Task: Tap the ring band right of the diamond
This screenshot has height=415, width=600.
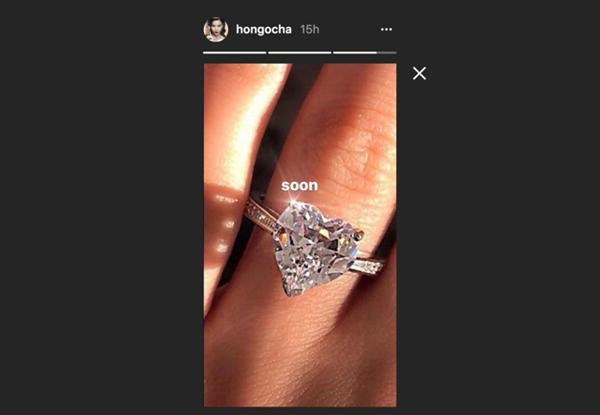Action: pos(367,265)
